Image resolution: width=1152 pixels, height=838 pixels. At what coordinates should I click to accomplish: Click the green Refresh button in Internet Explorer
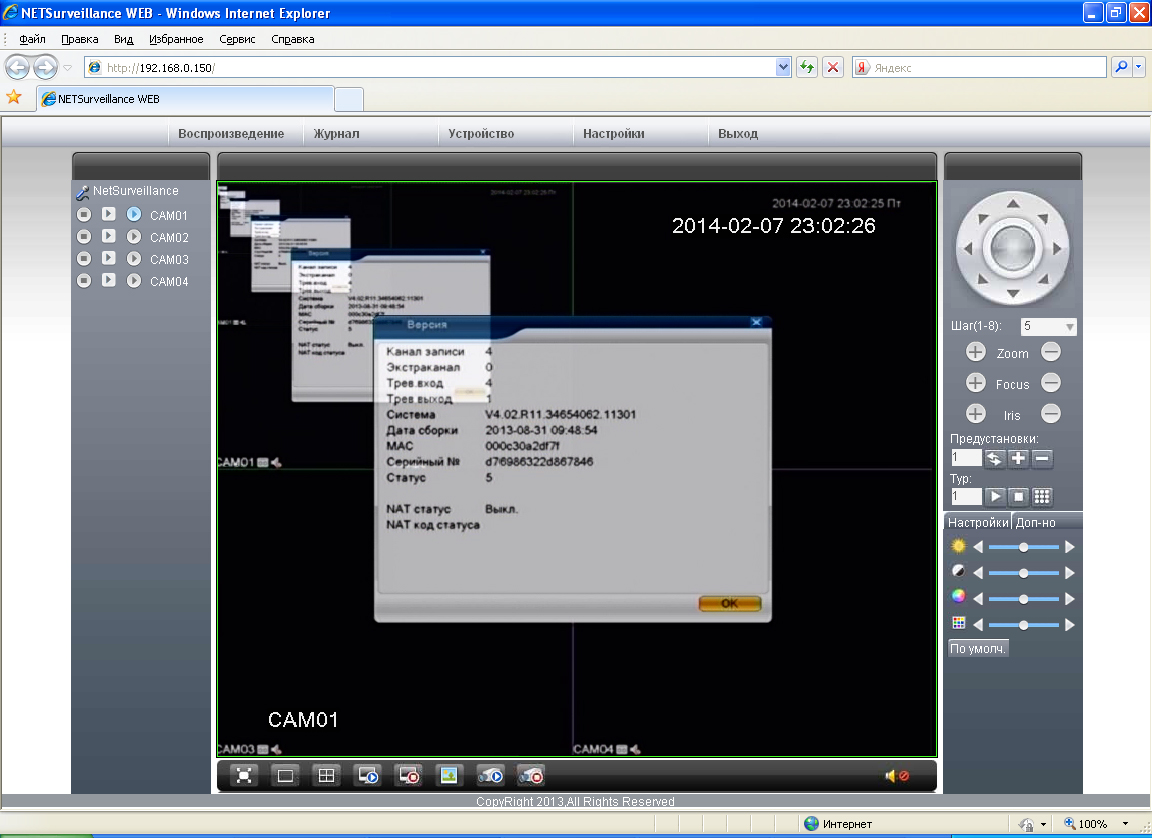click(x=807, y=68)
